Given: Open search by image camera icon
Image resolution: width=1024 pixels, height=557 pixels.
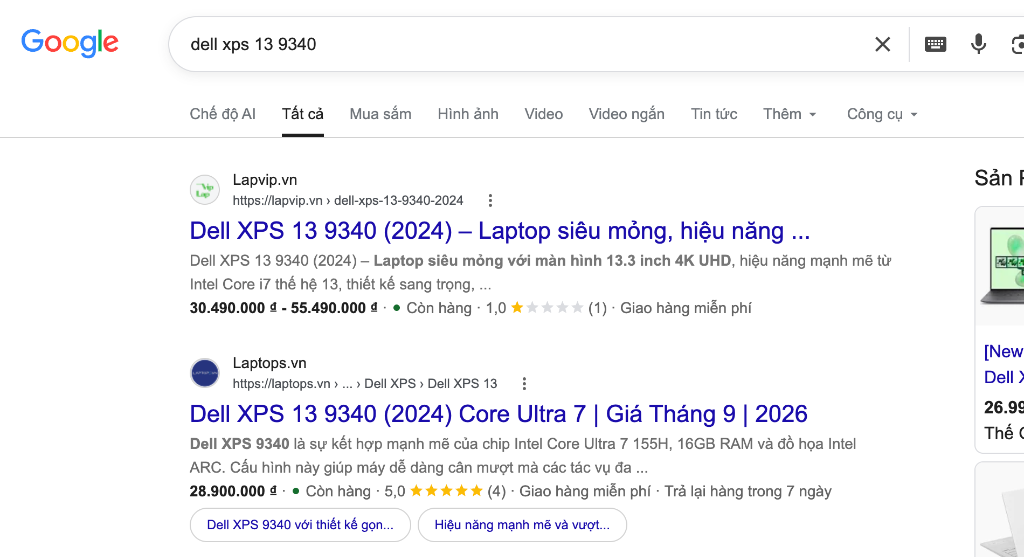Looking at the screenshot, I should point(1017,44).
